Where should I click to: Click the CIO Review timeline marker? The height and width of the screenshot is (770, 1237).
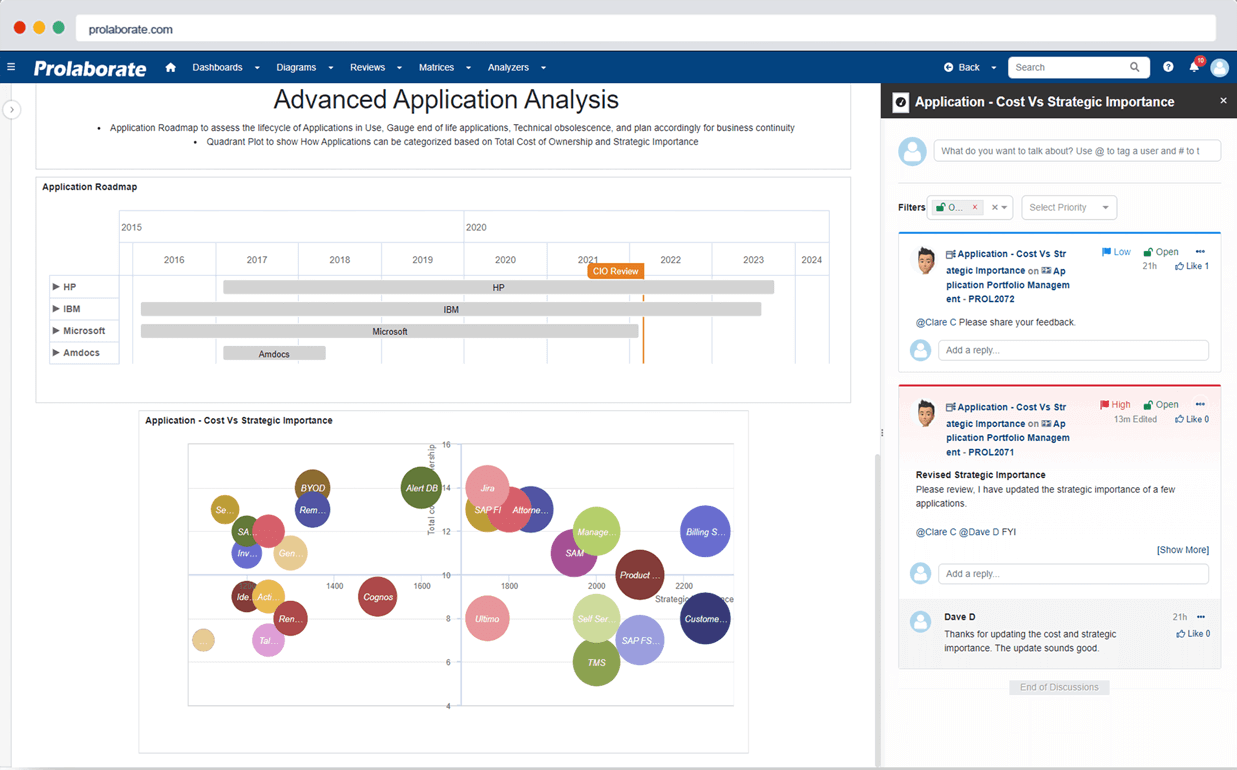point(615,271)
